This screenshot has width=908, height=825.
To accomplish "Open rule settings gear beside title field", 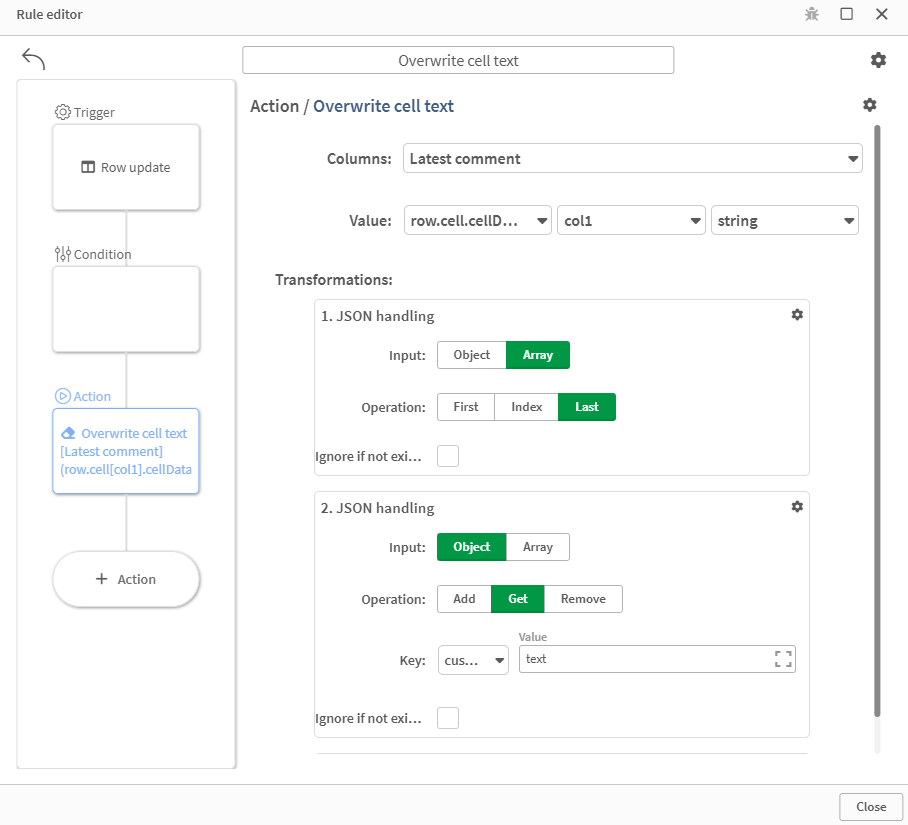I will click(878, 60).
